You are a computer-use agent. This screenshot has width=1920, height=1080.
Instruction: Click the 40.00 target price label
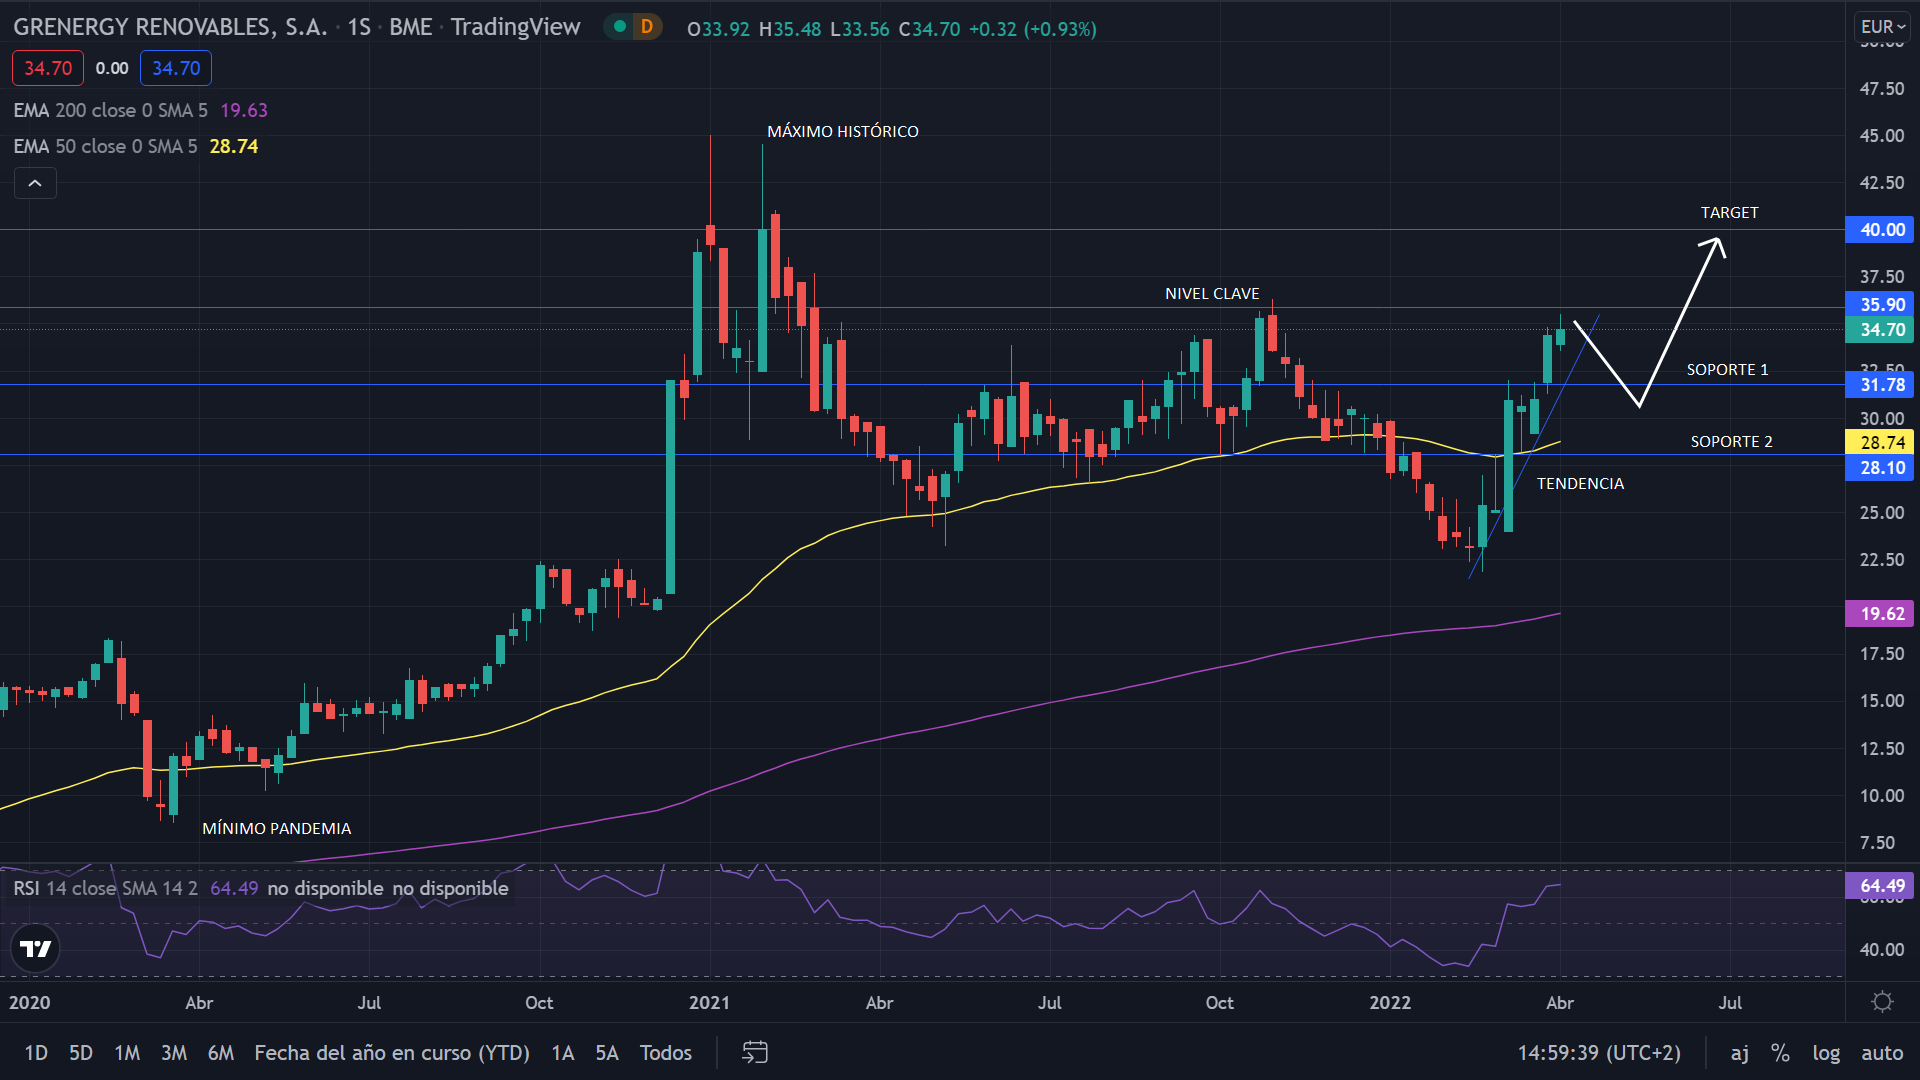point(1880,230)
